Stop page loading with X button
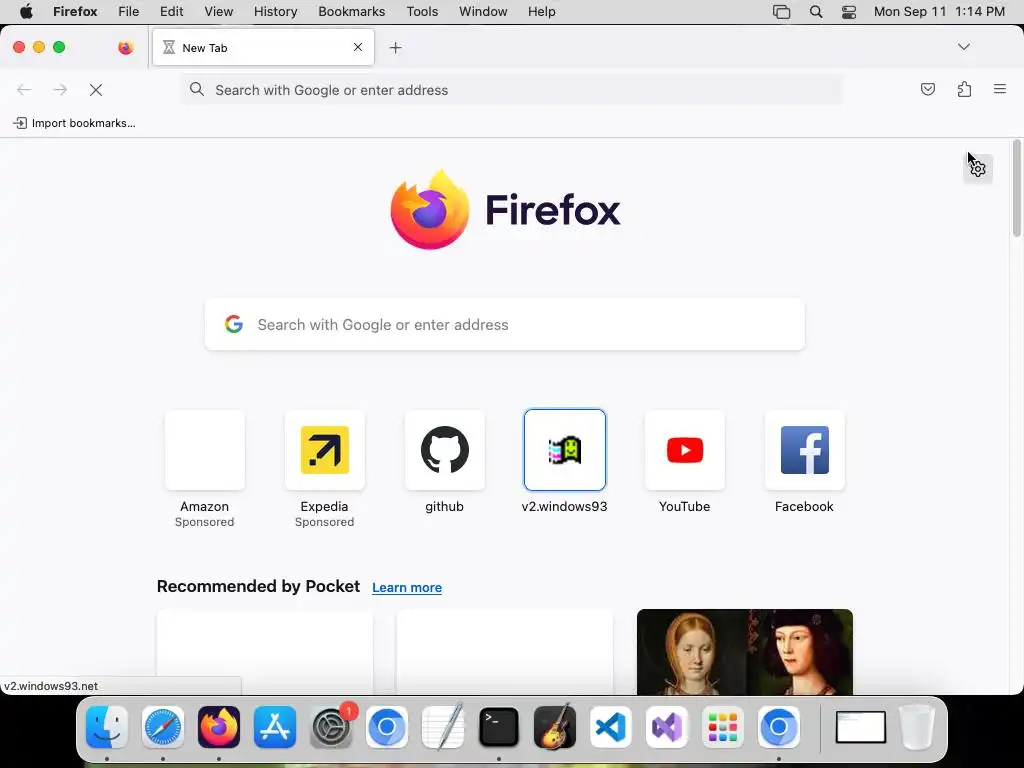 pos(96,90)
